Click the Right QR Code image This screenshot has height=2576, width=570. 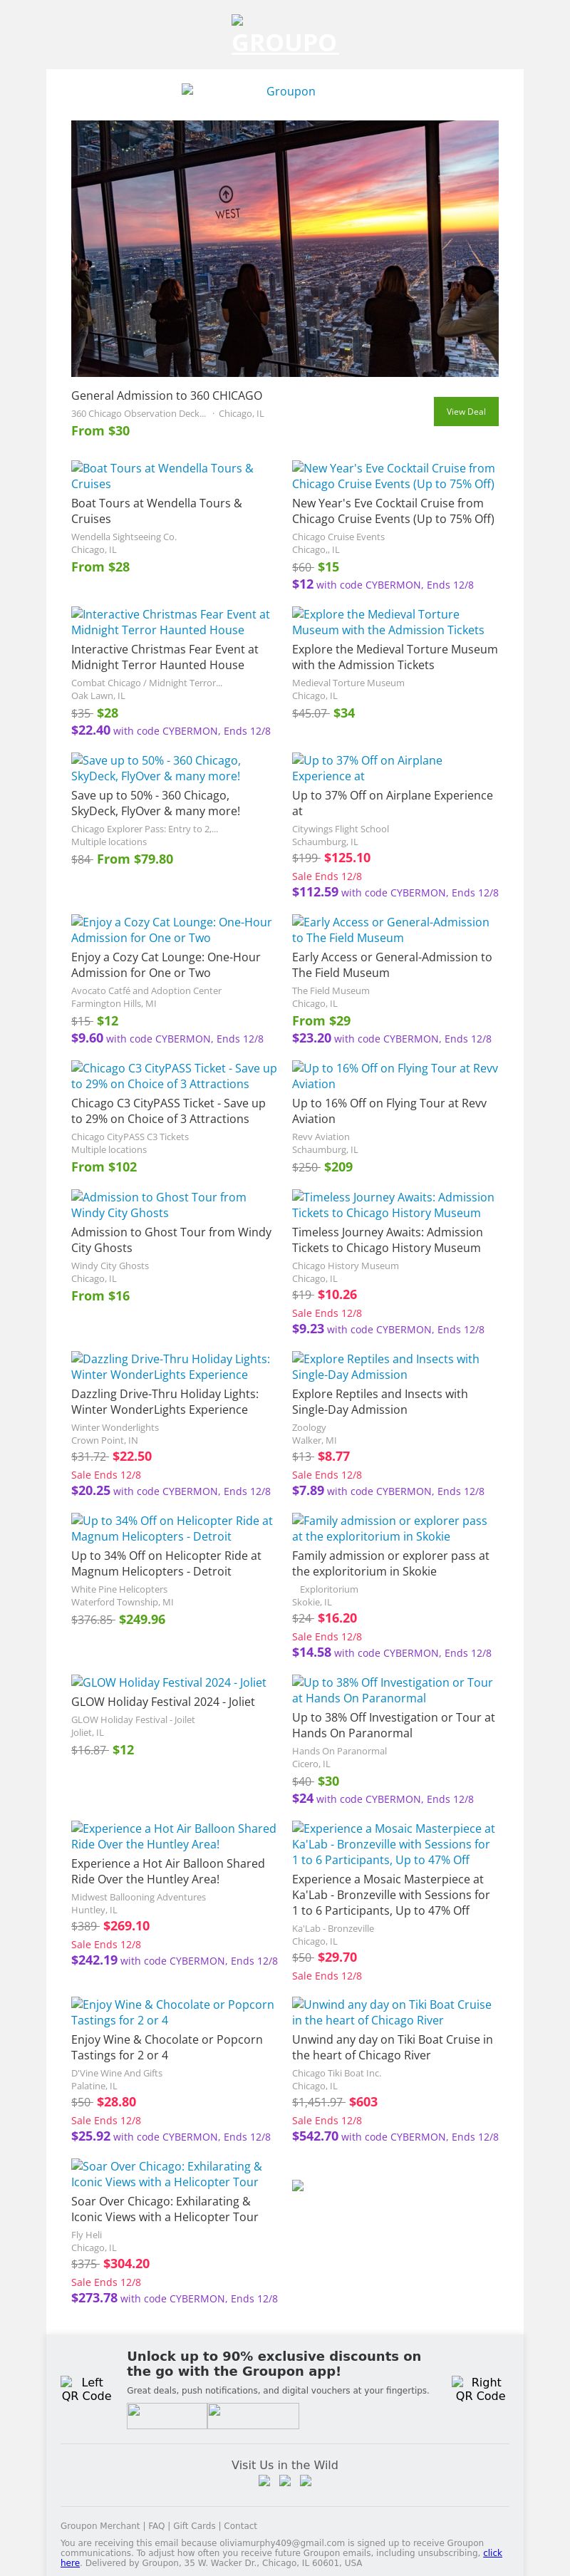(480, 2389)
